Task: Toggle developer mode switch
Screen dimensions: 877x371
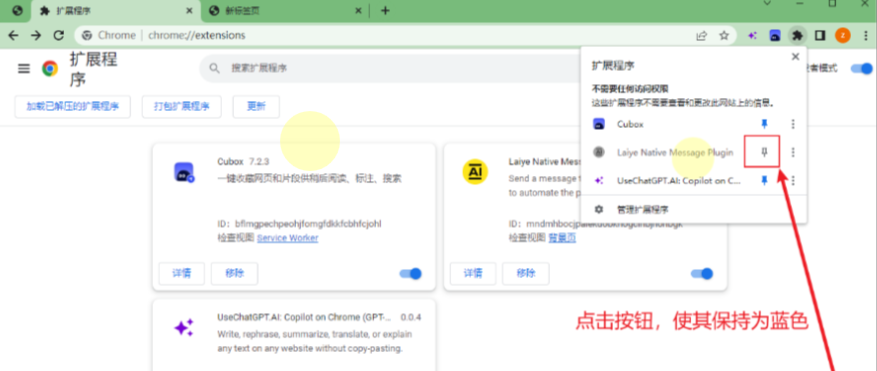Action: pyautogui.click(x=861, y=68)
